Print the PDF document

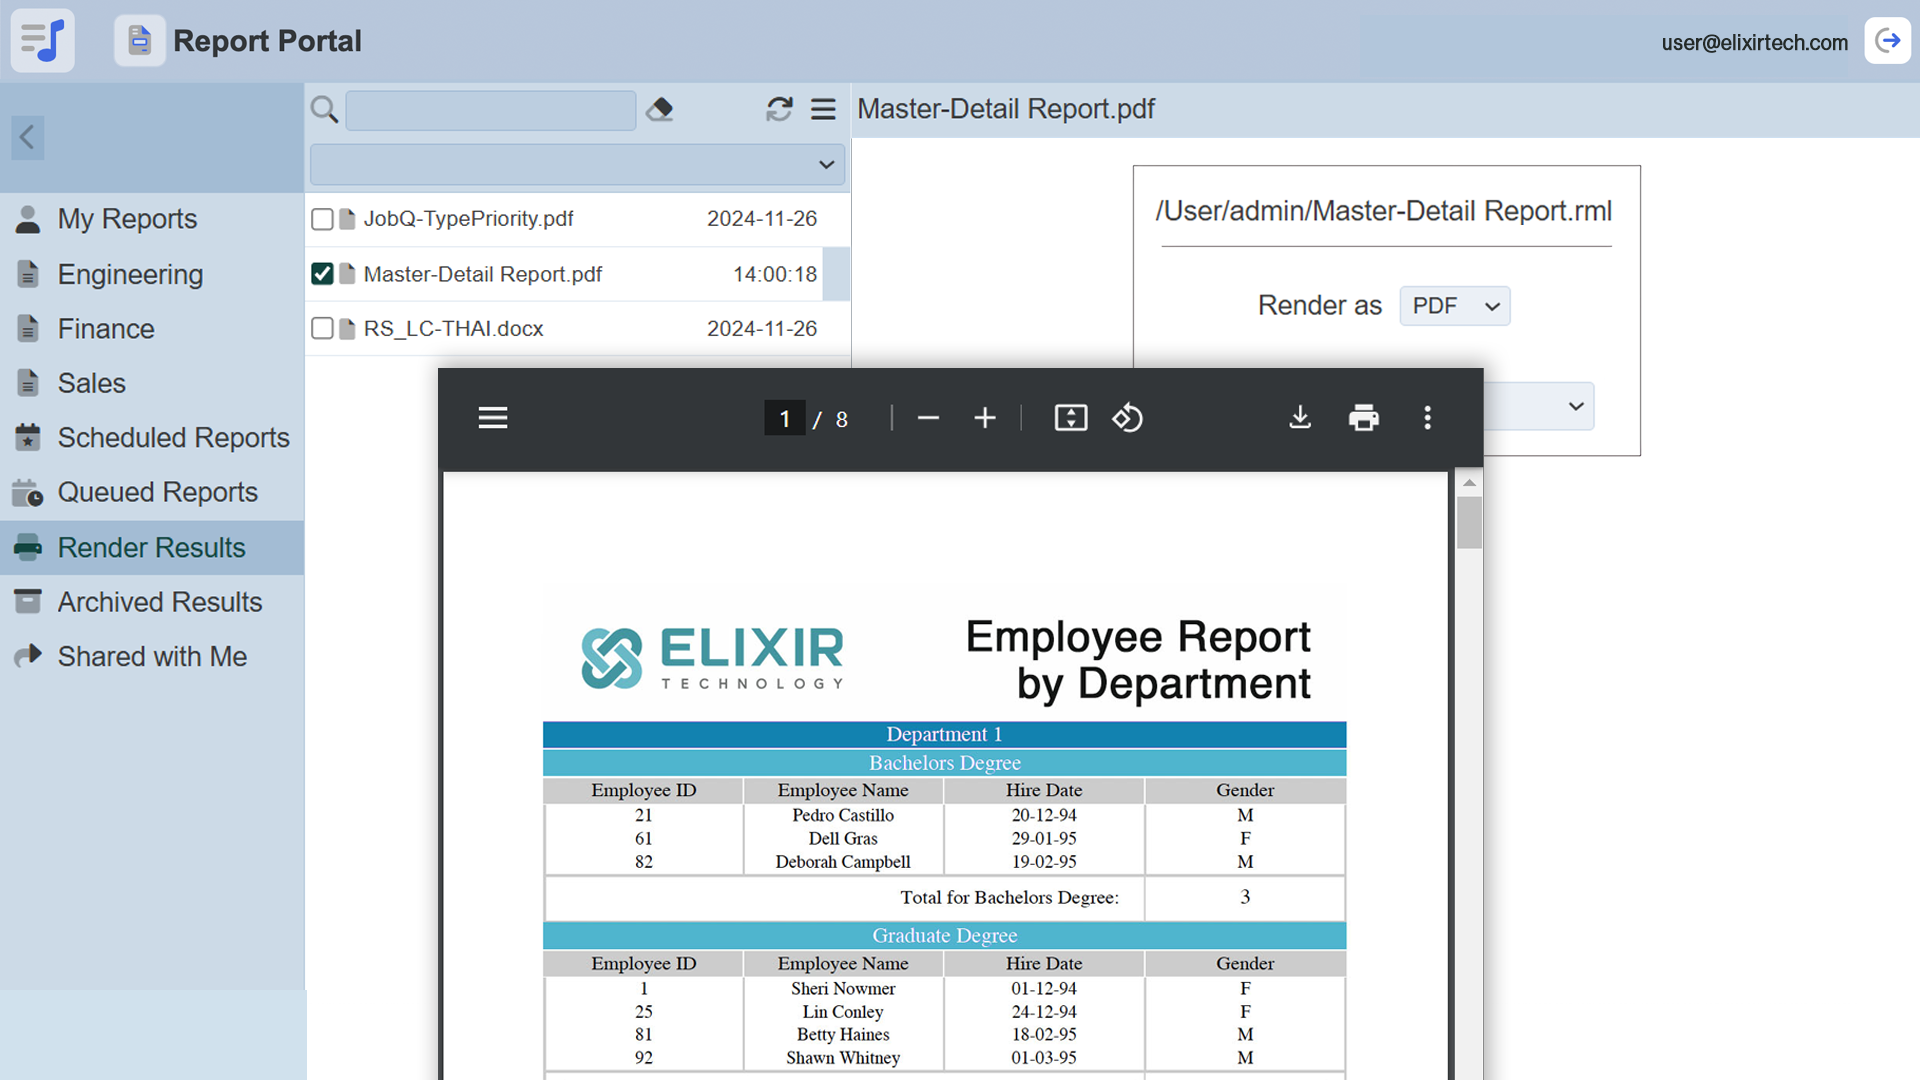1363,417
